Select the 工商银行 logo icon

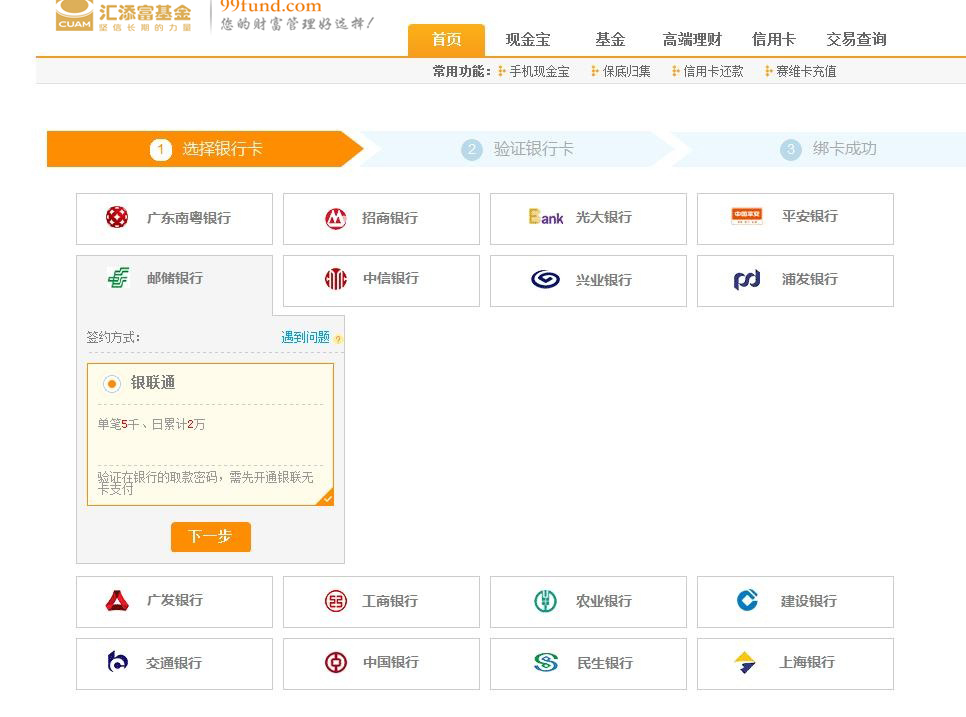coord(336,601)
